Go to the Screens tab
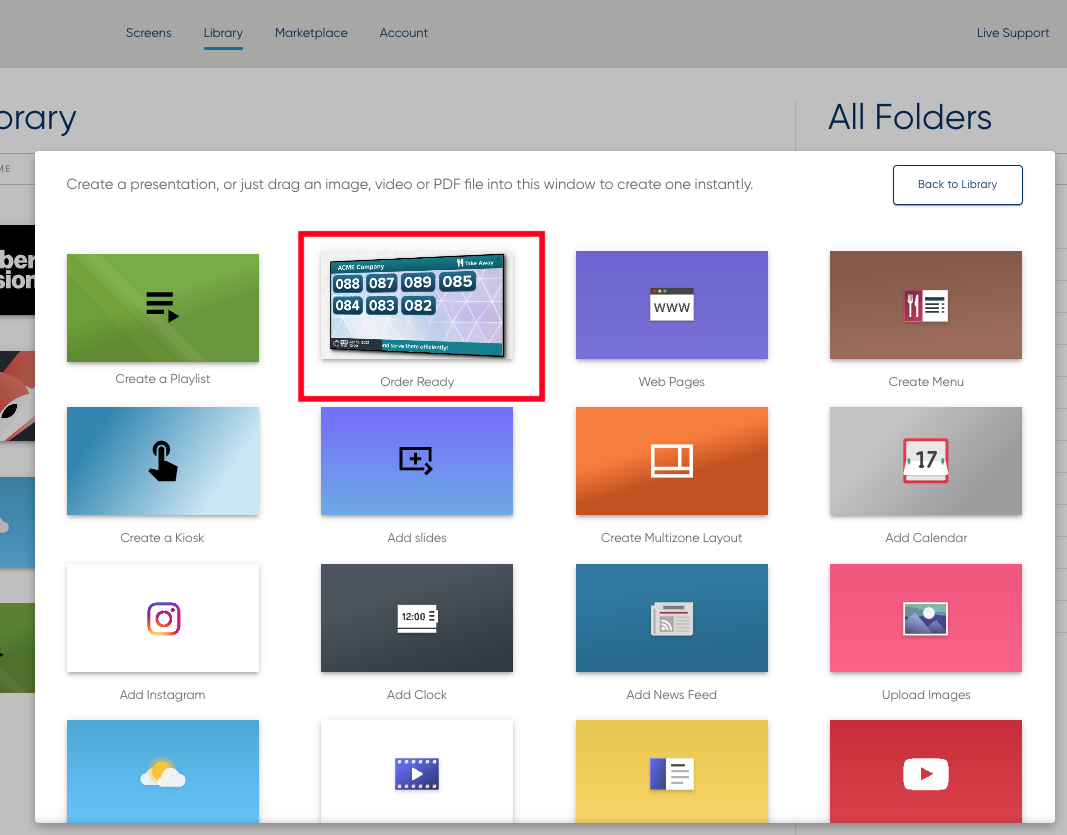1067x835 pixels. coord(149,33)
